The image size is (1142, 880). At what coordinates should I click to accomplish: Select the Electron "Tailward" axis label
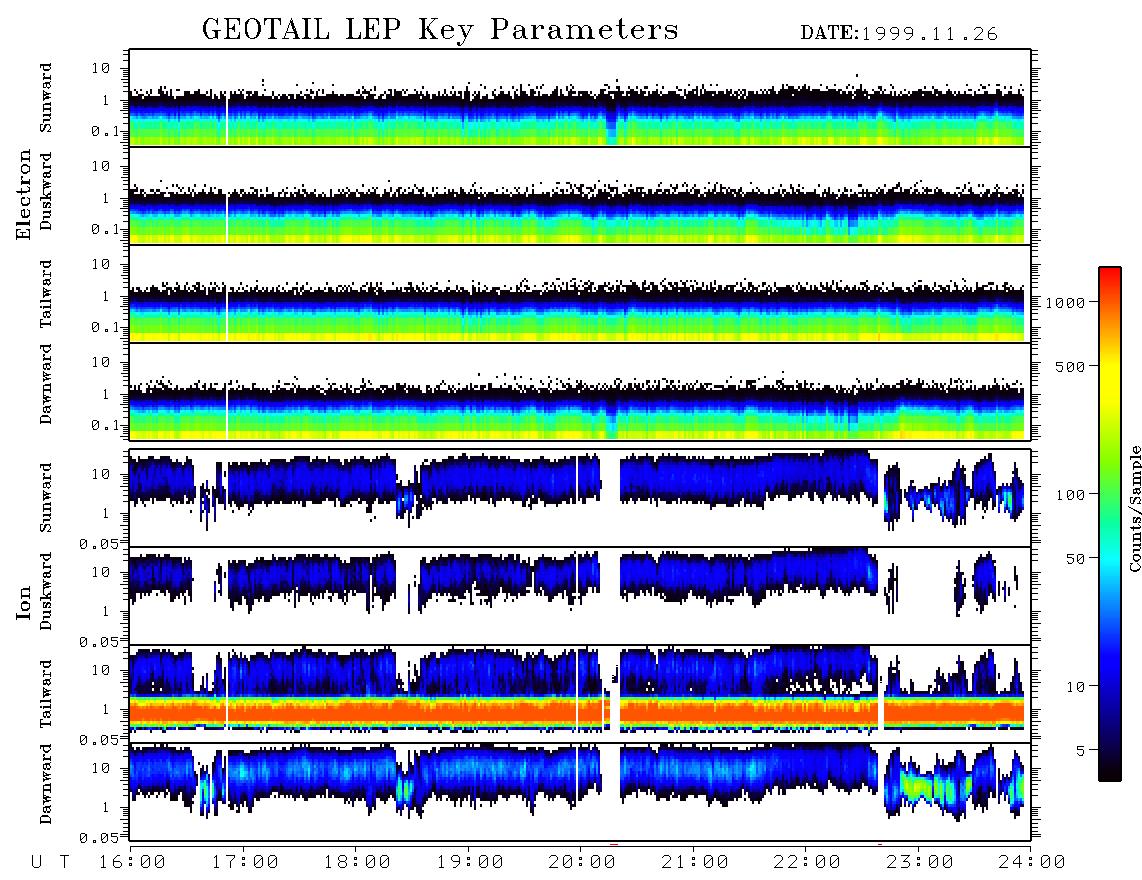(46, 293)
